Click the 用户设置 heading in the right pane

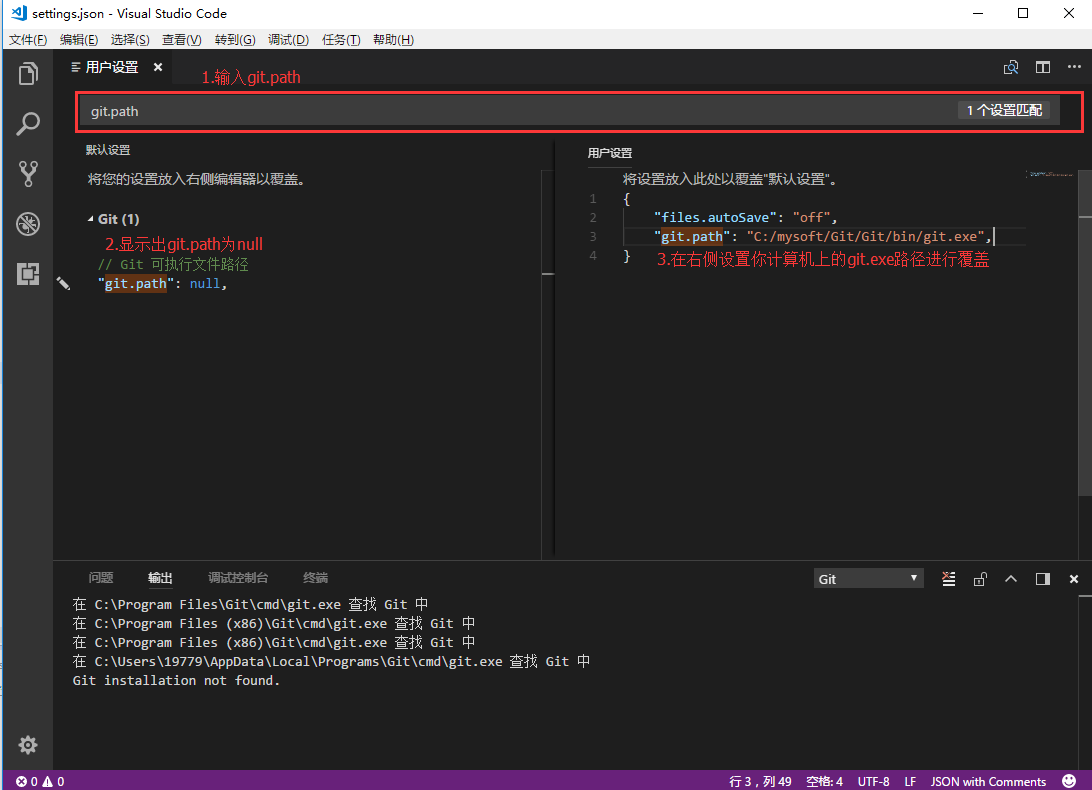tap(609, 153)
